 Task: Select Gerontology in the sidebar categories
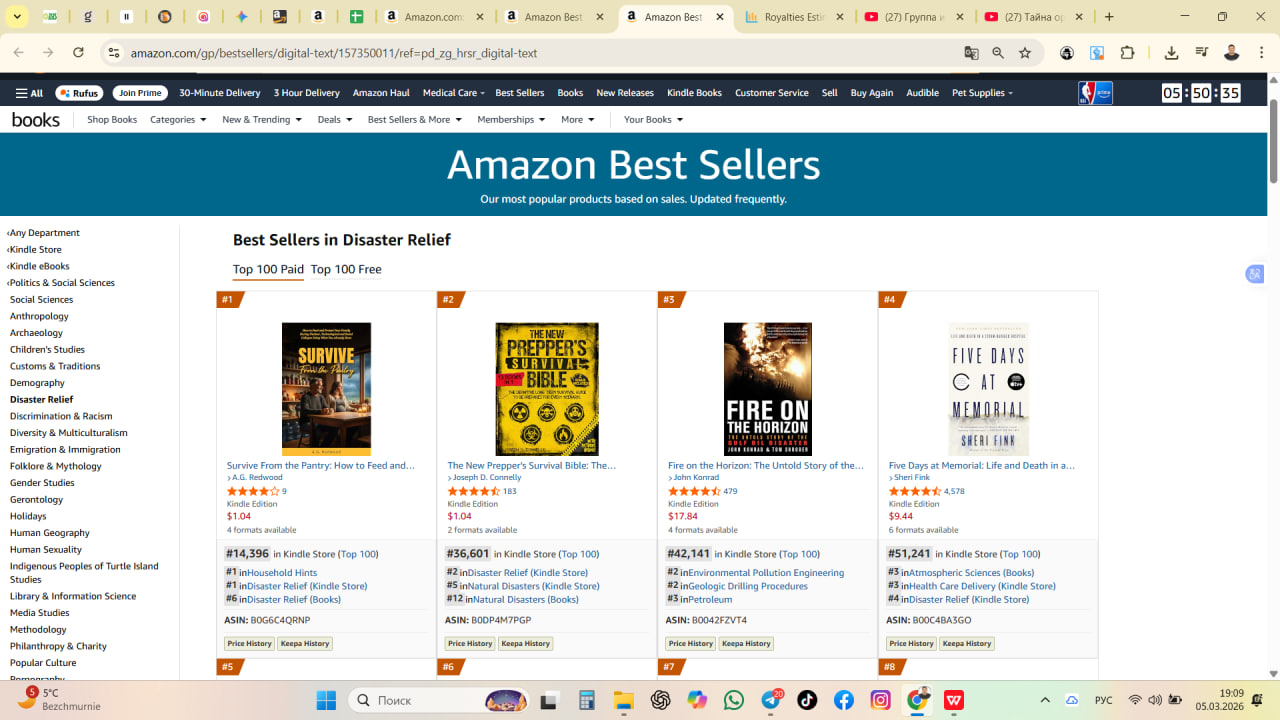click(37, 499)
